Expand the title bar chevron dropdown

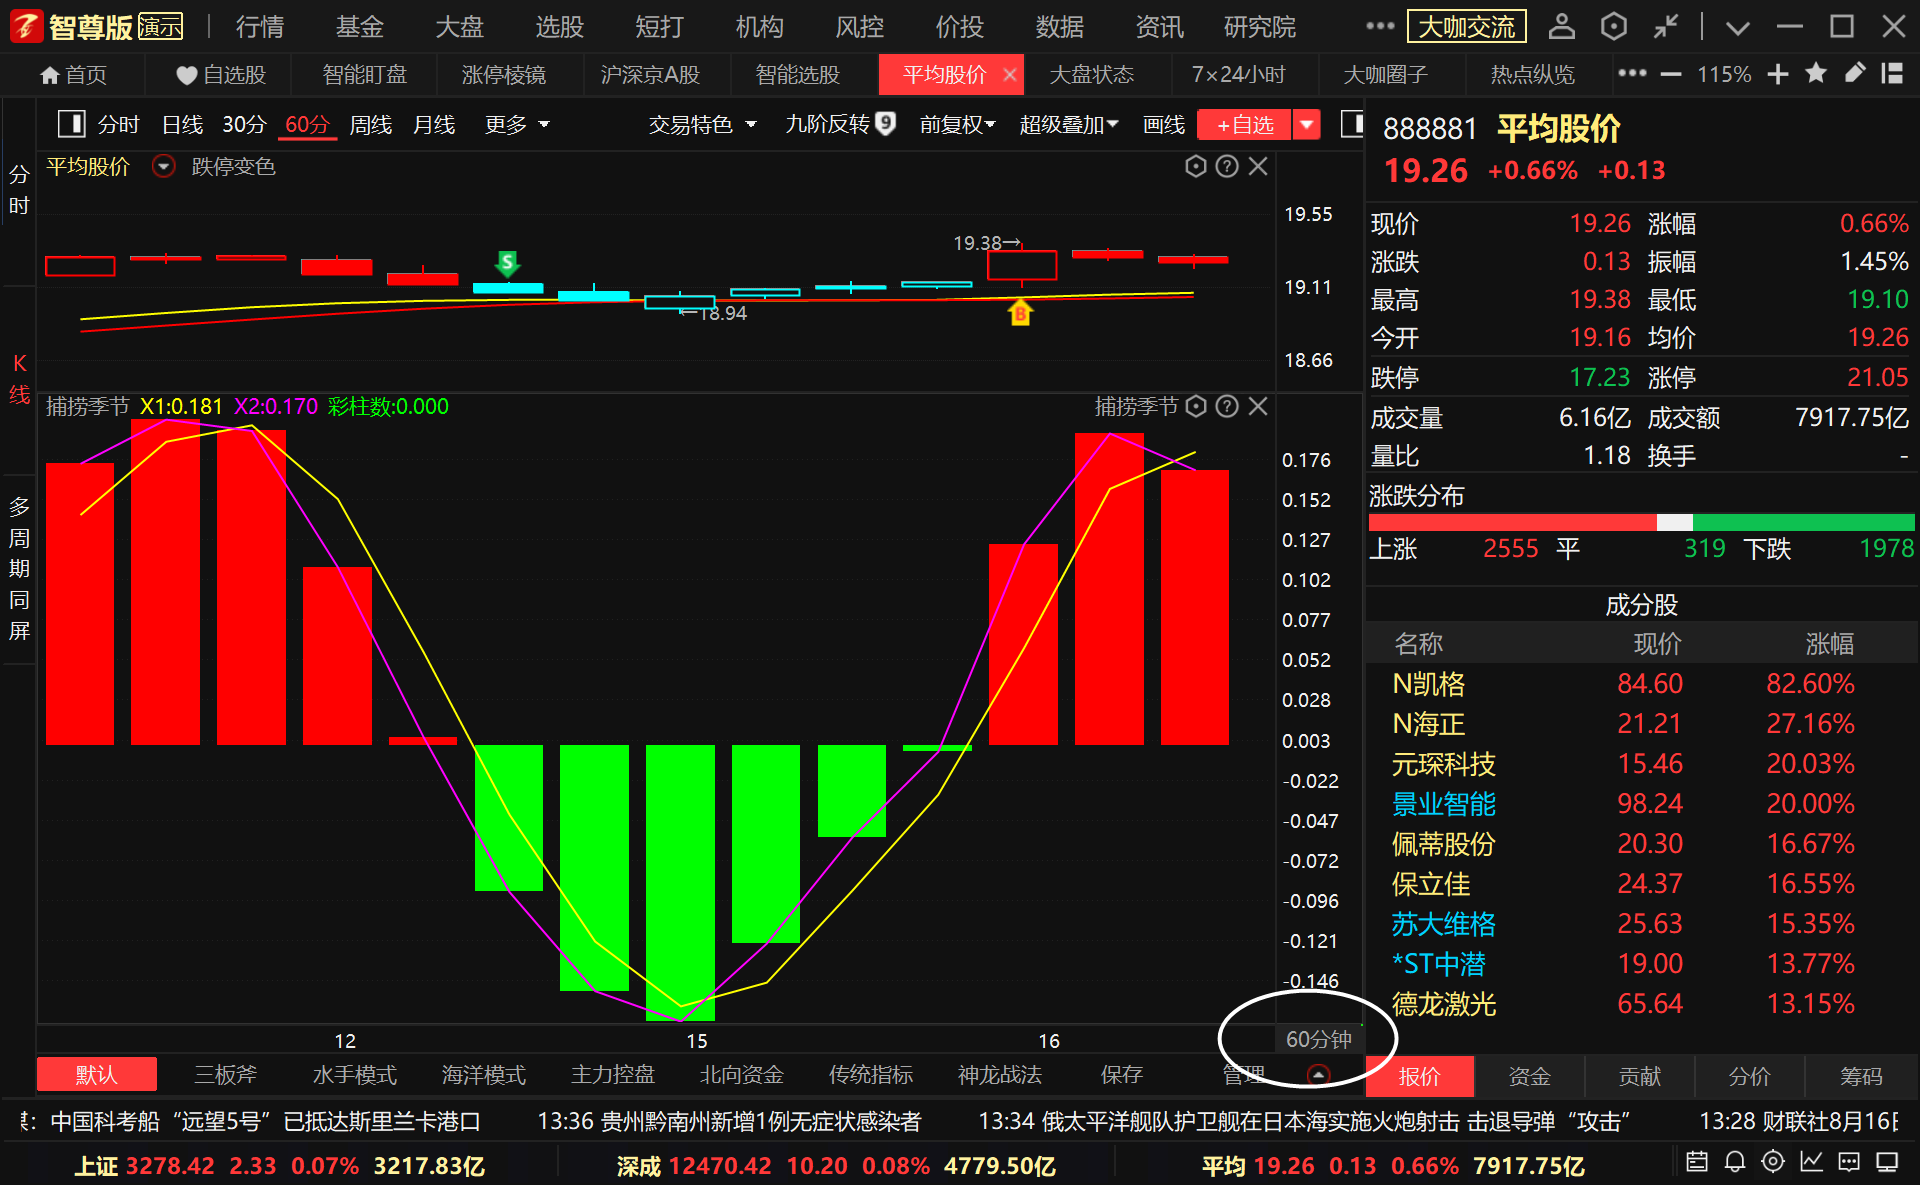point(1738,28)
